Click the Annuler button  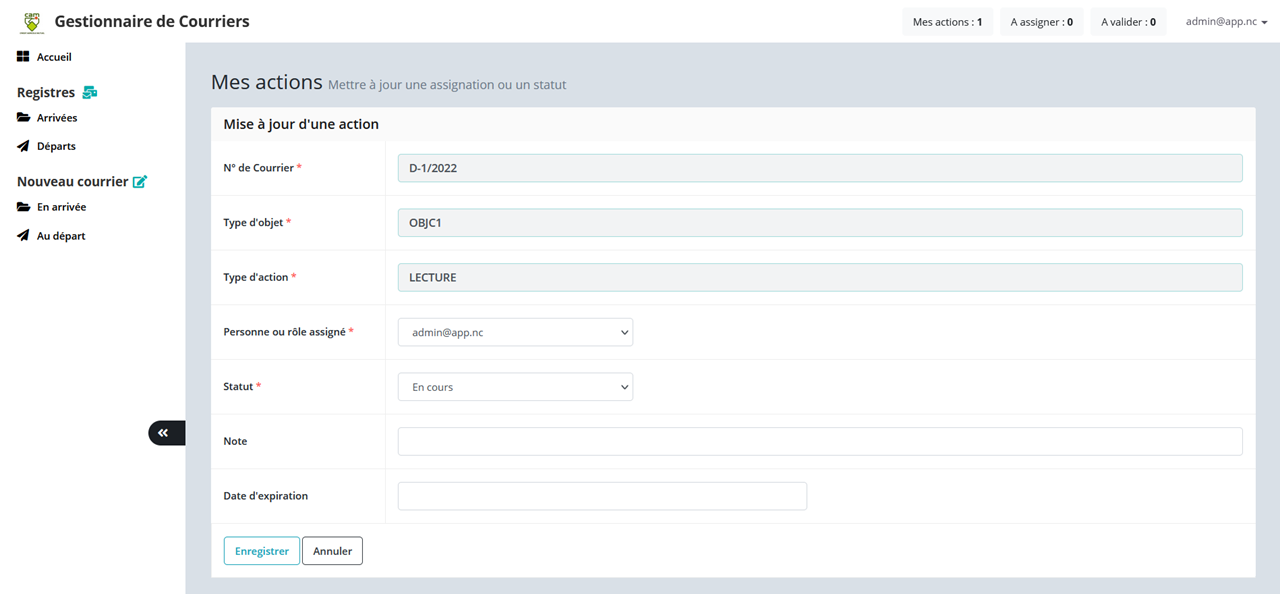332,551
